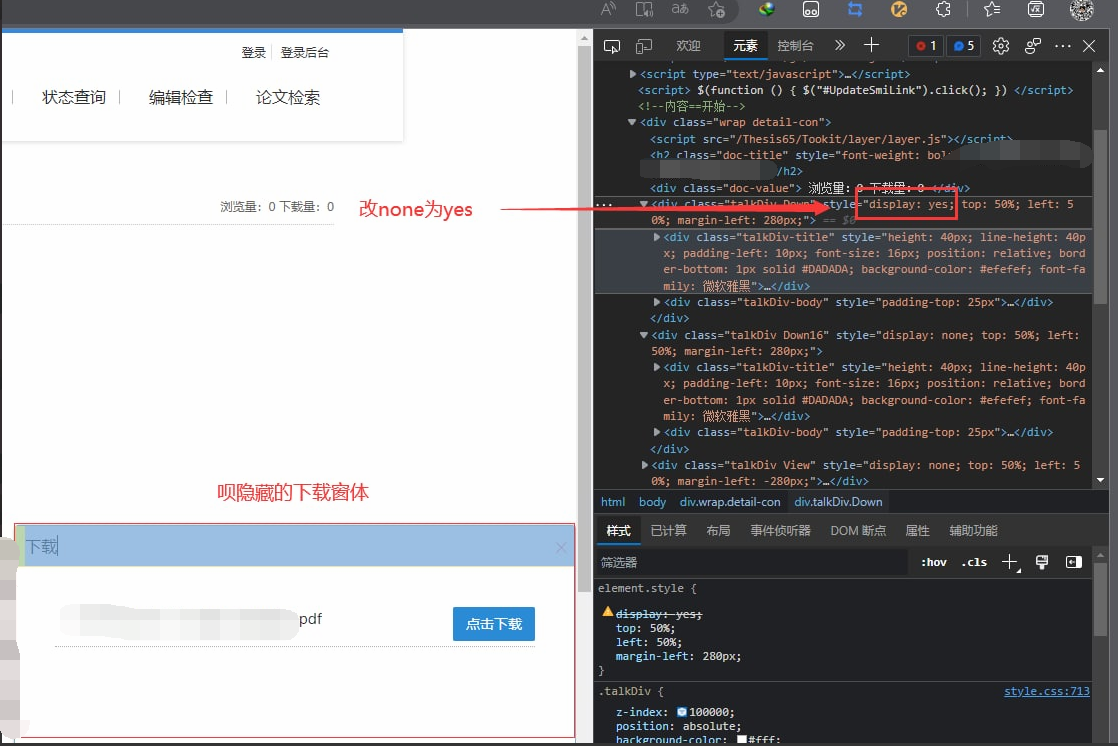Click the 登录后台 link
The height and width of the screenshot is (746, 1118).
304,52
